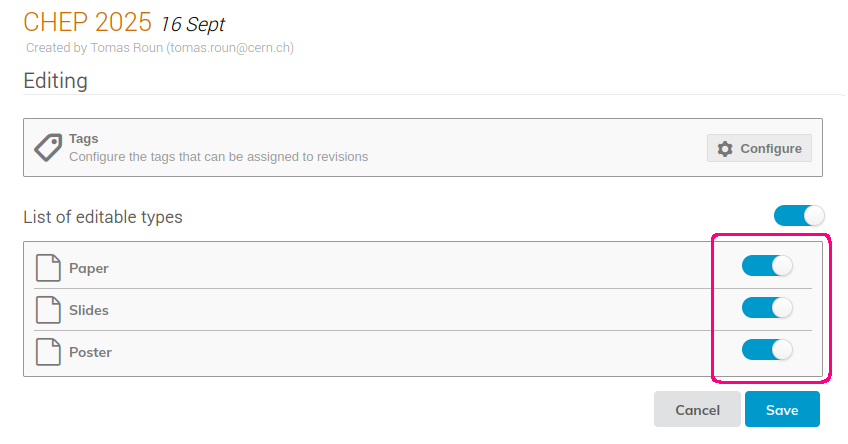Click the Paper document icon
The image size is (848, 444).
tap(48, 268)
